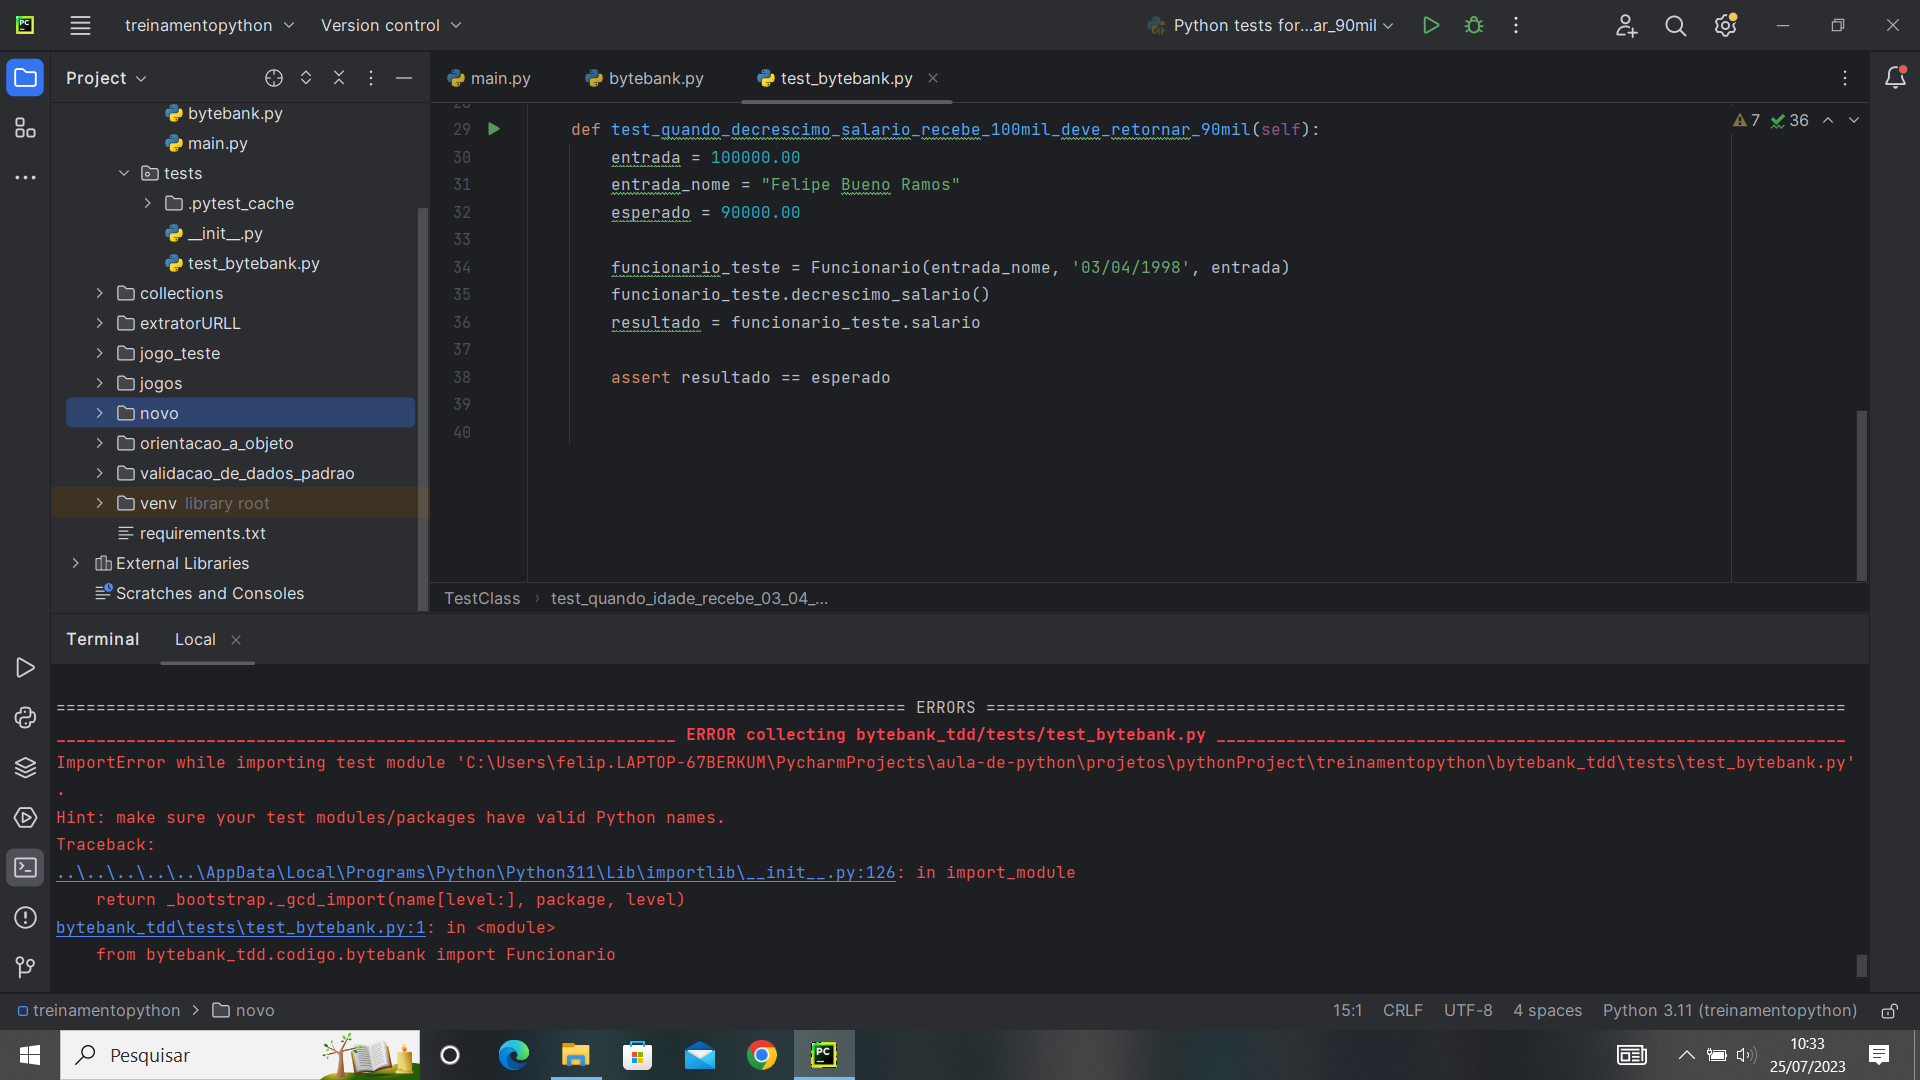Open the Notifications bell
The image size is (1920, 1080).
(x=1895, y=78)
